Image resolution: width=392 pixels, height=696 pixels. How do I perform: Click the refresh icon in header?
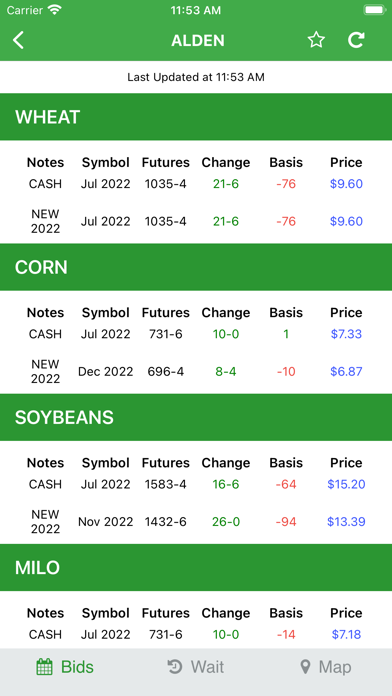(x=356, y=40)
